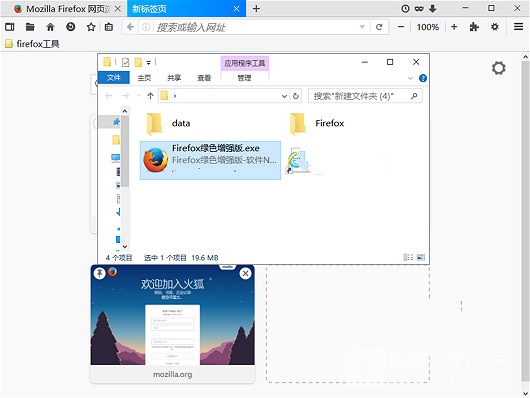Image resolution: width=530 pixels, height=398 pixels.
Task: Open Firefox options gear in toolbar
Action: click(495, 27)
